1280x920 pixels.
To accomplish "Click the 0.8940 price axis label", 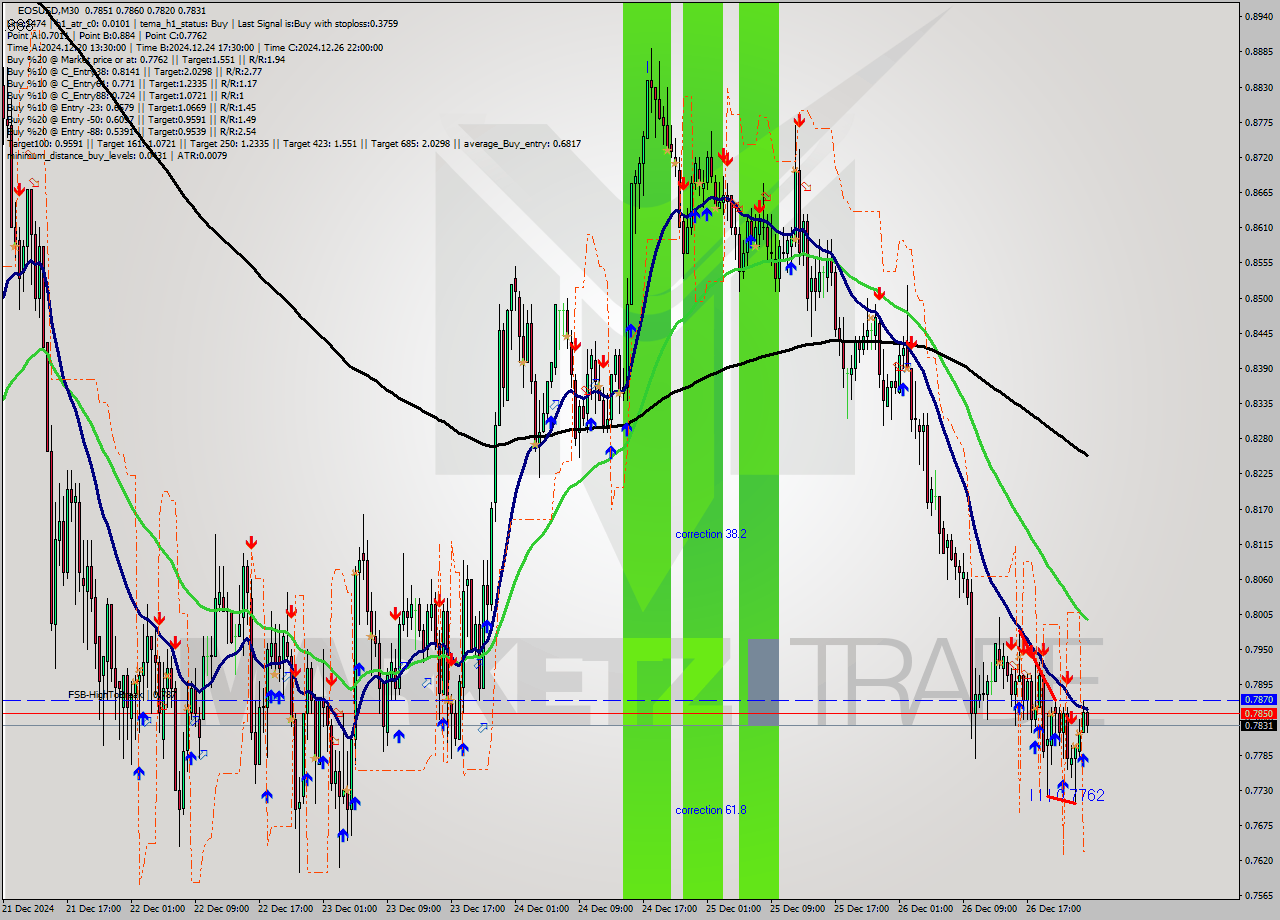I will pyautogui.click(x=1258, y=17).
